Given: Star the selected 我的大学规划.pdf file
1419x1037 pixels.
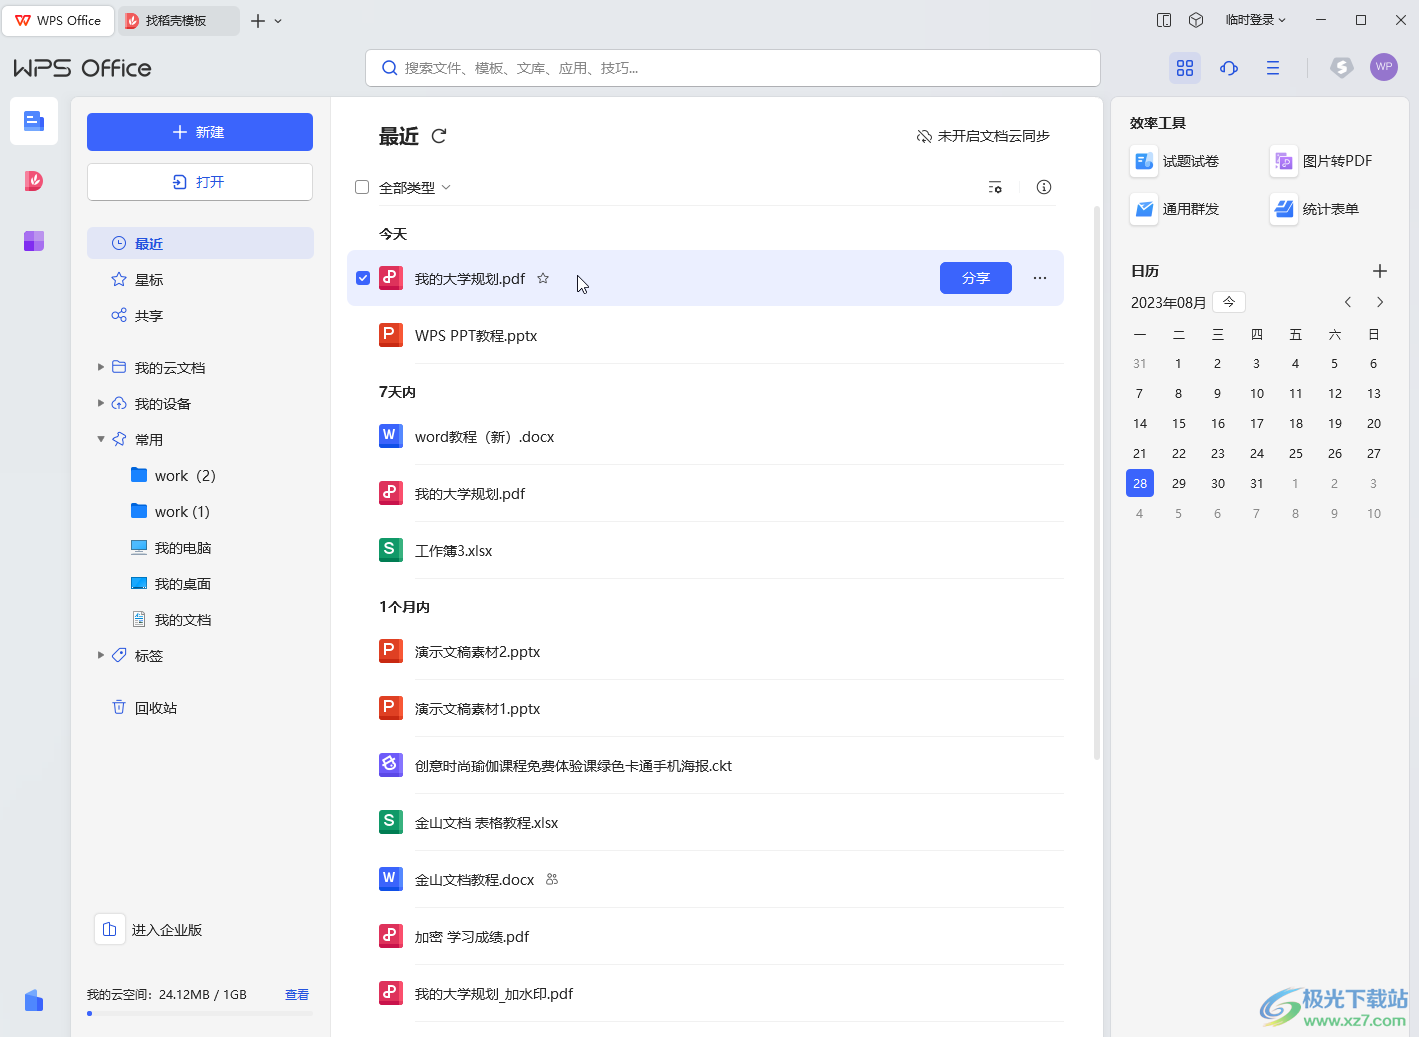Looking at the screenshot, I should (x=543, y=279).
